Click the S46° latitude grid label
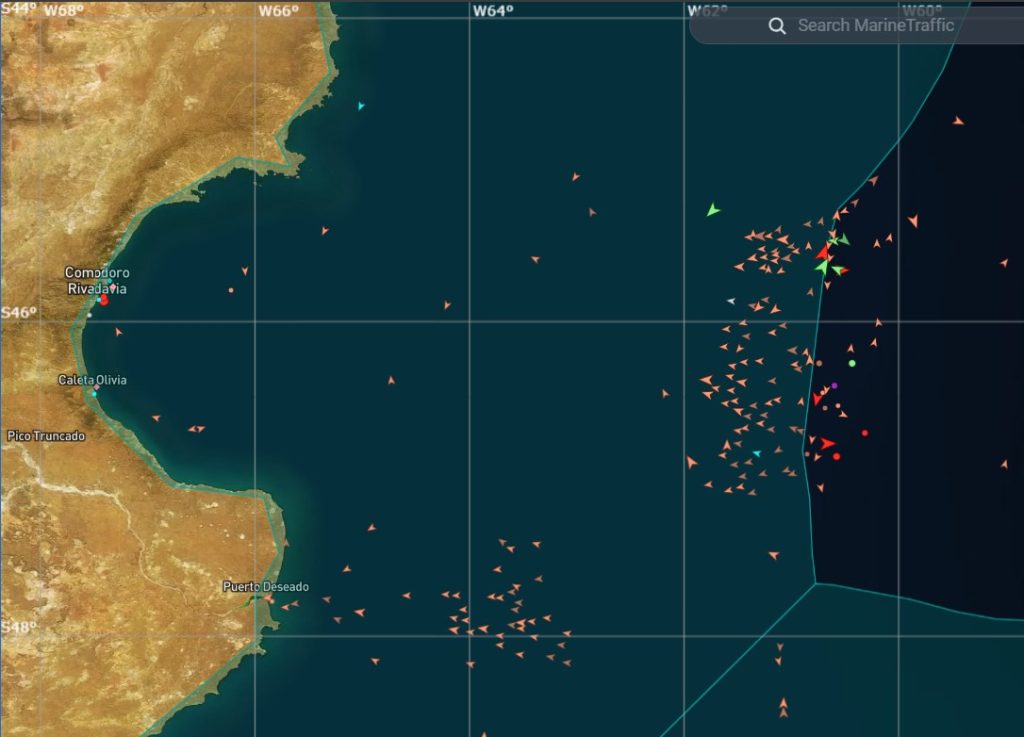Viewport: 1024px width, 737px height. coord(18,312)
